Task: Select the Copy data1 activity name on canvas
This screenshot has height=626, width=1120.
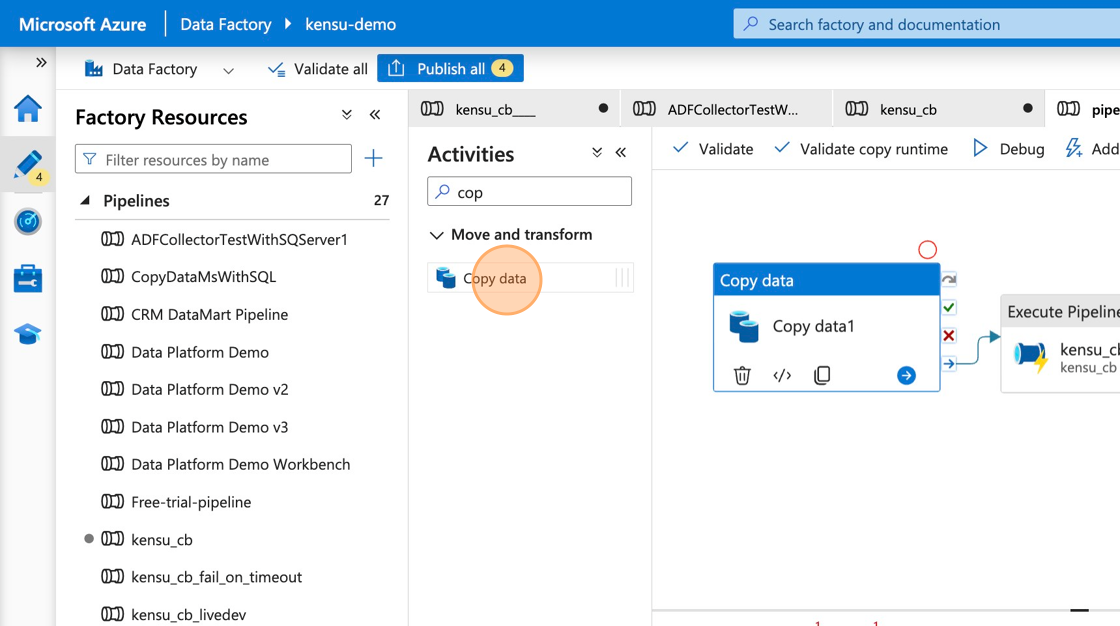Action: pyautogui.click(x=814, y=327)
